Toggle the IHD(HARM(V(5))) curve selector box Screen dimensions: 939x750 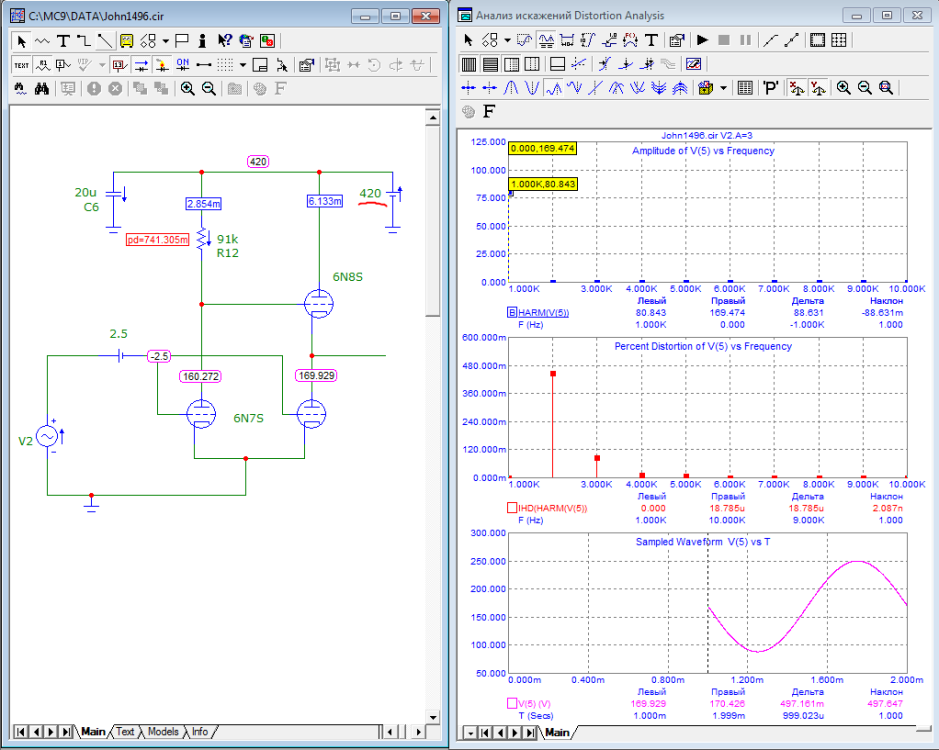pos(512,509)
